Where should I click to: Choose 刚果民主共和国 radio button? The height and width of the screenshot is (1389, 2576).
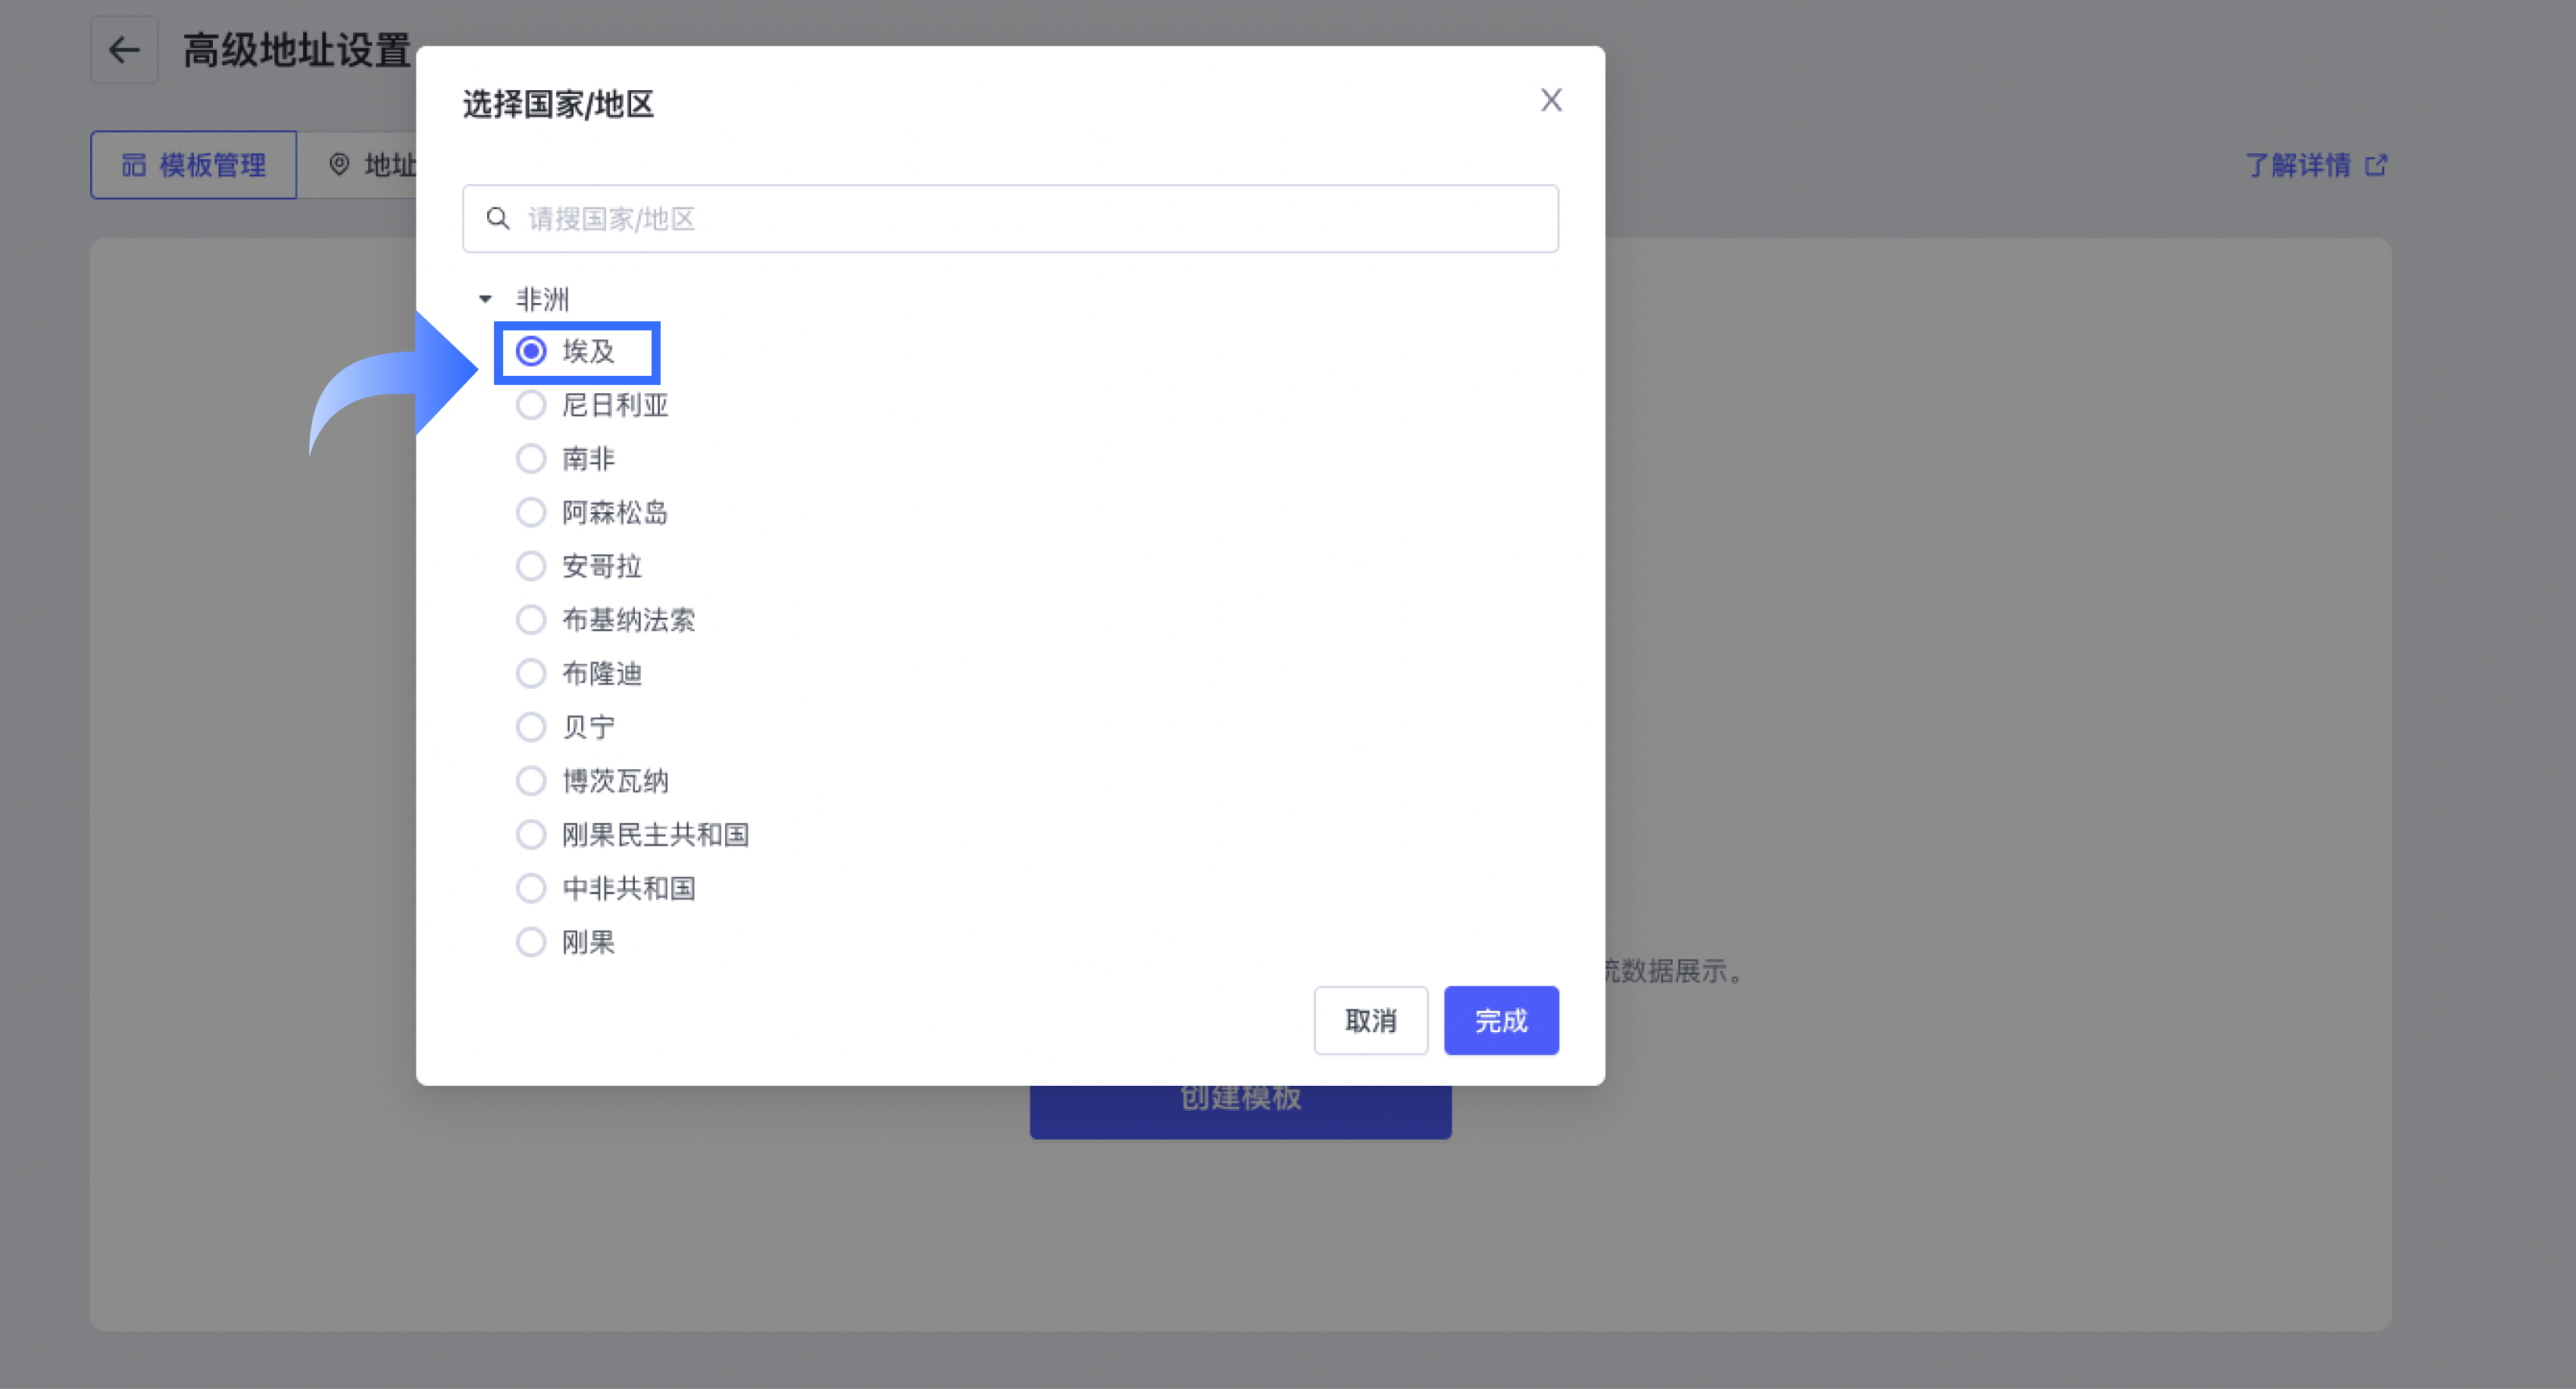pos(531,834)
